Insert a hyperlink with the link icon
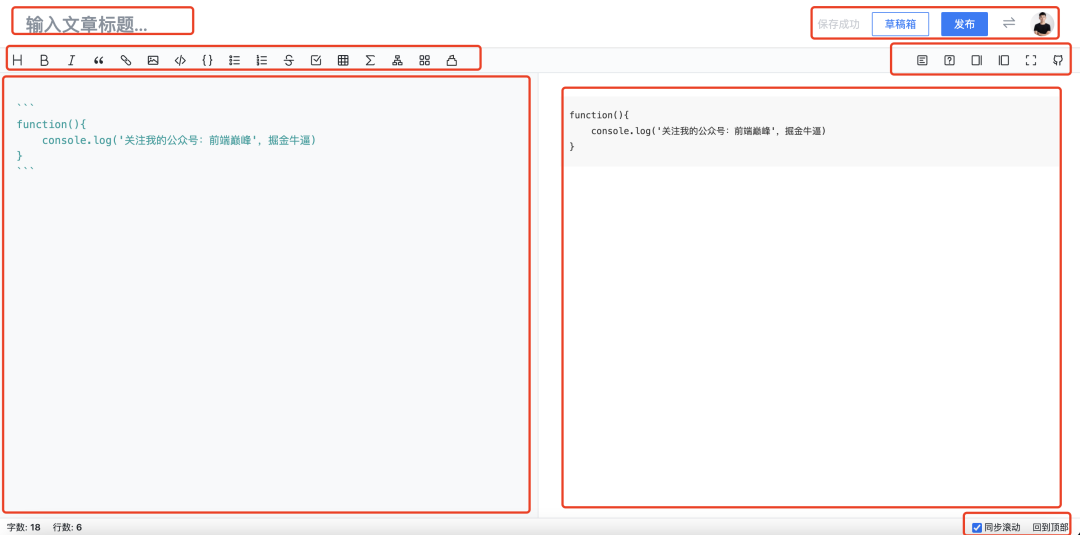Viewport: 1080px width, 535px height. coord(125,61)
